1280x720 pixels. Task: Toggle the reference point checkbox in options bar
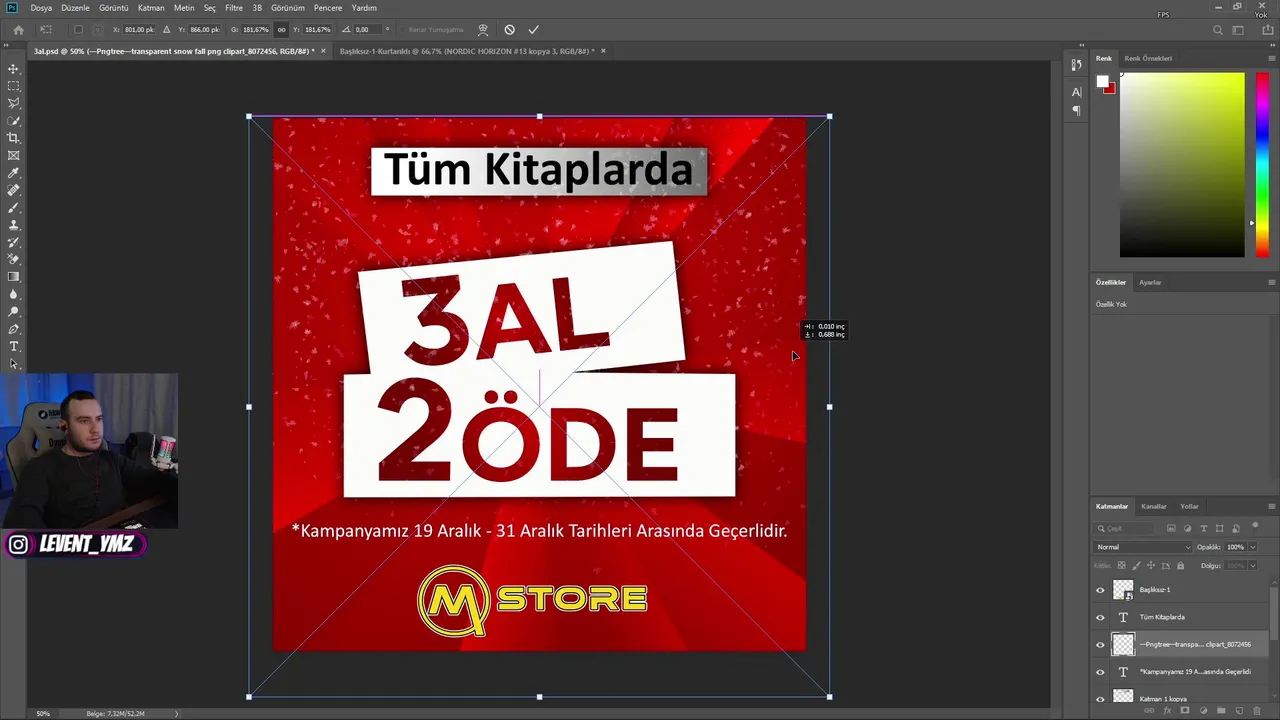(78, 30)
